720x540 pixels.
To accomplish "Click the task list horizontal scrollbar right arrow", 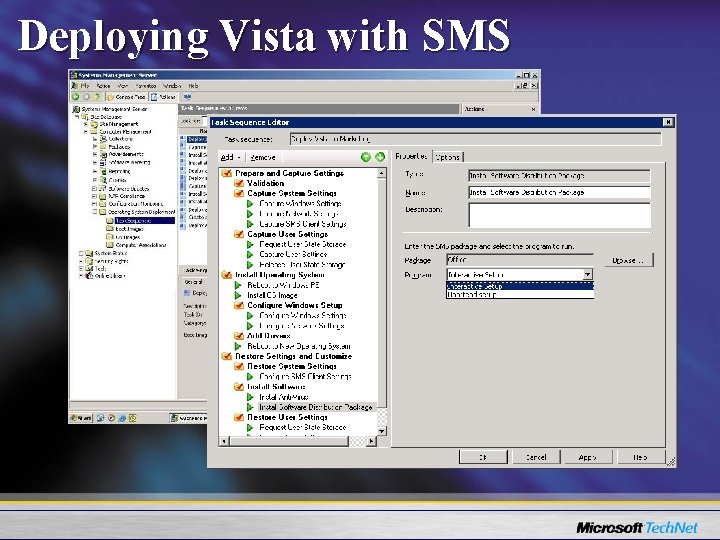I will click(x=371, y=441).
